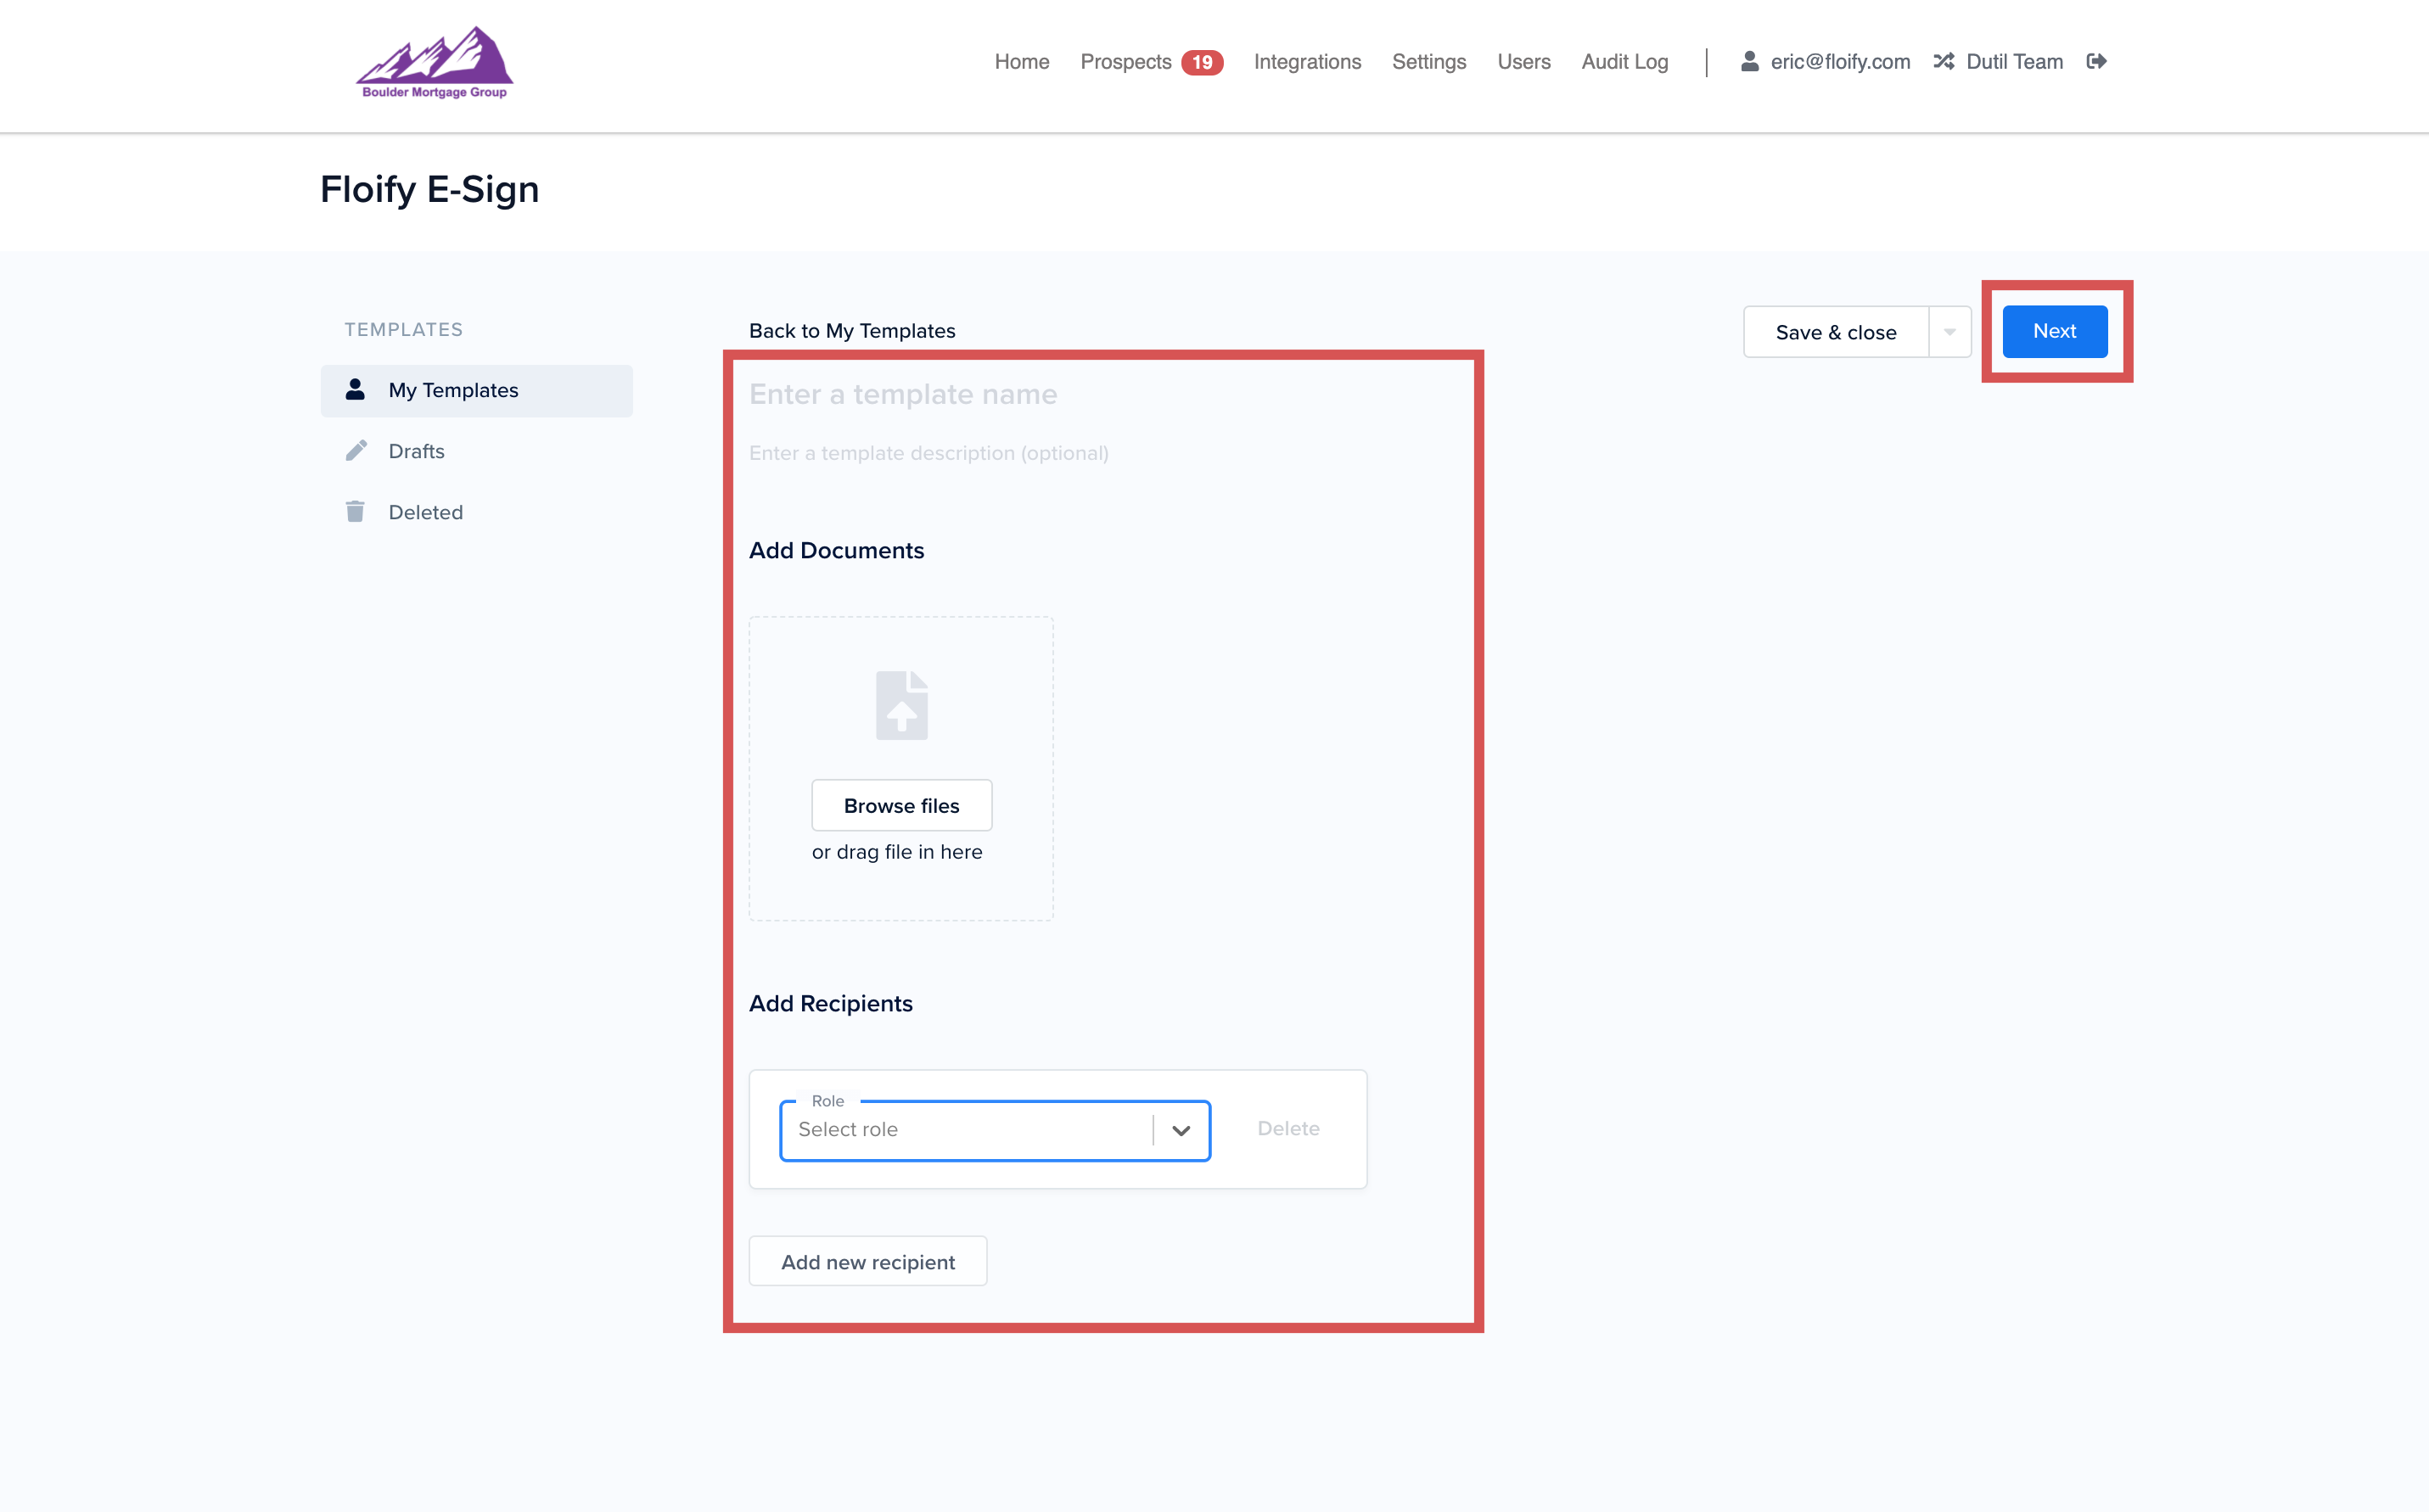Focus the template name input field
The width and height of the screenshot is (2429, 1512).
1000,394
